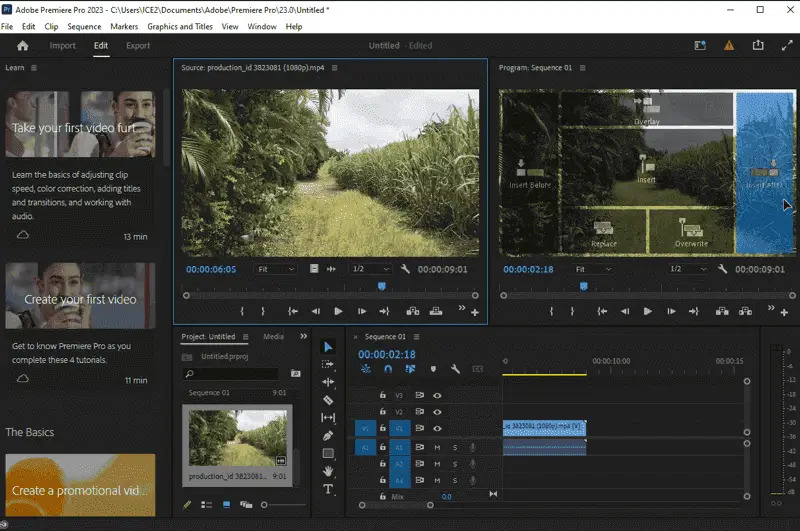Switch Project panel to List View
Image resolution: width=800 pixels, height=531 pixels.
pos(206,504)
